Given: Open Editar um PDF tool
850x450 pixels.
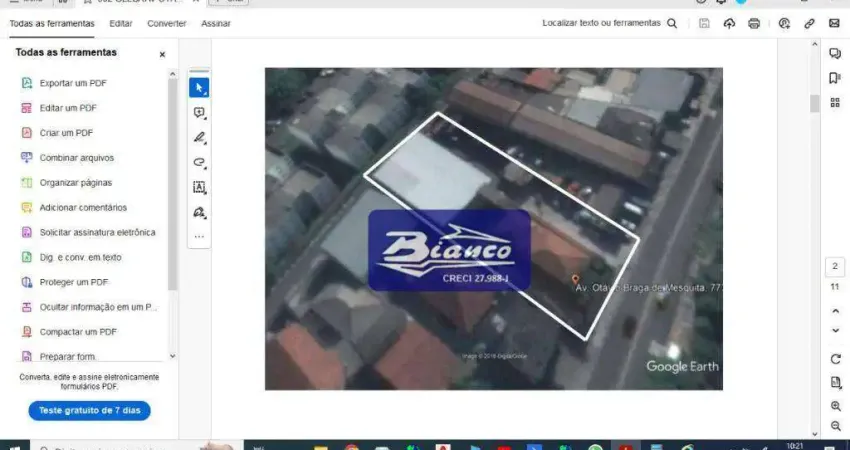Looking at the screenshot, I should (x=59, y=108).
